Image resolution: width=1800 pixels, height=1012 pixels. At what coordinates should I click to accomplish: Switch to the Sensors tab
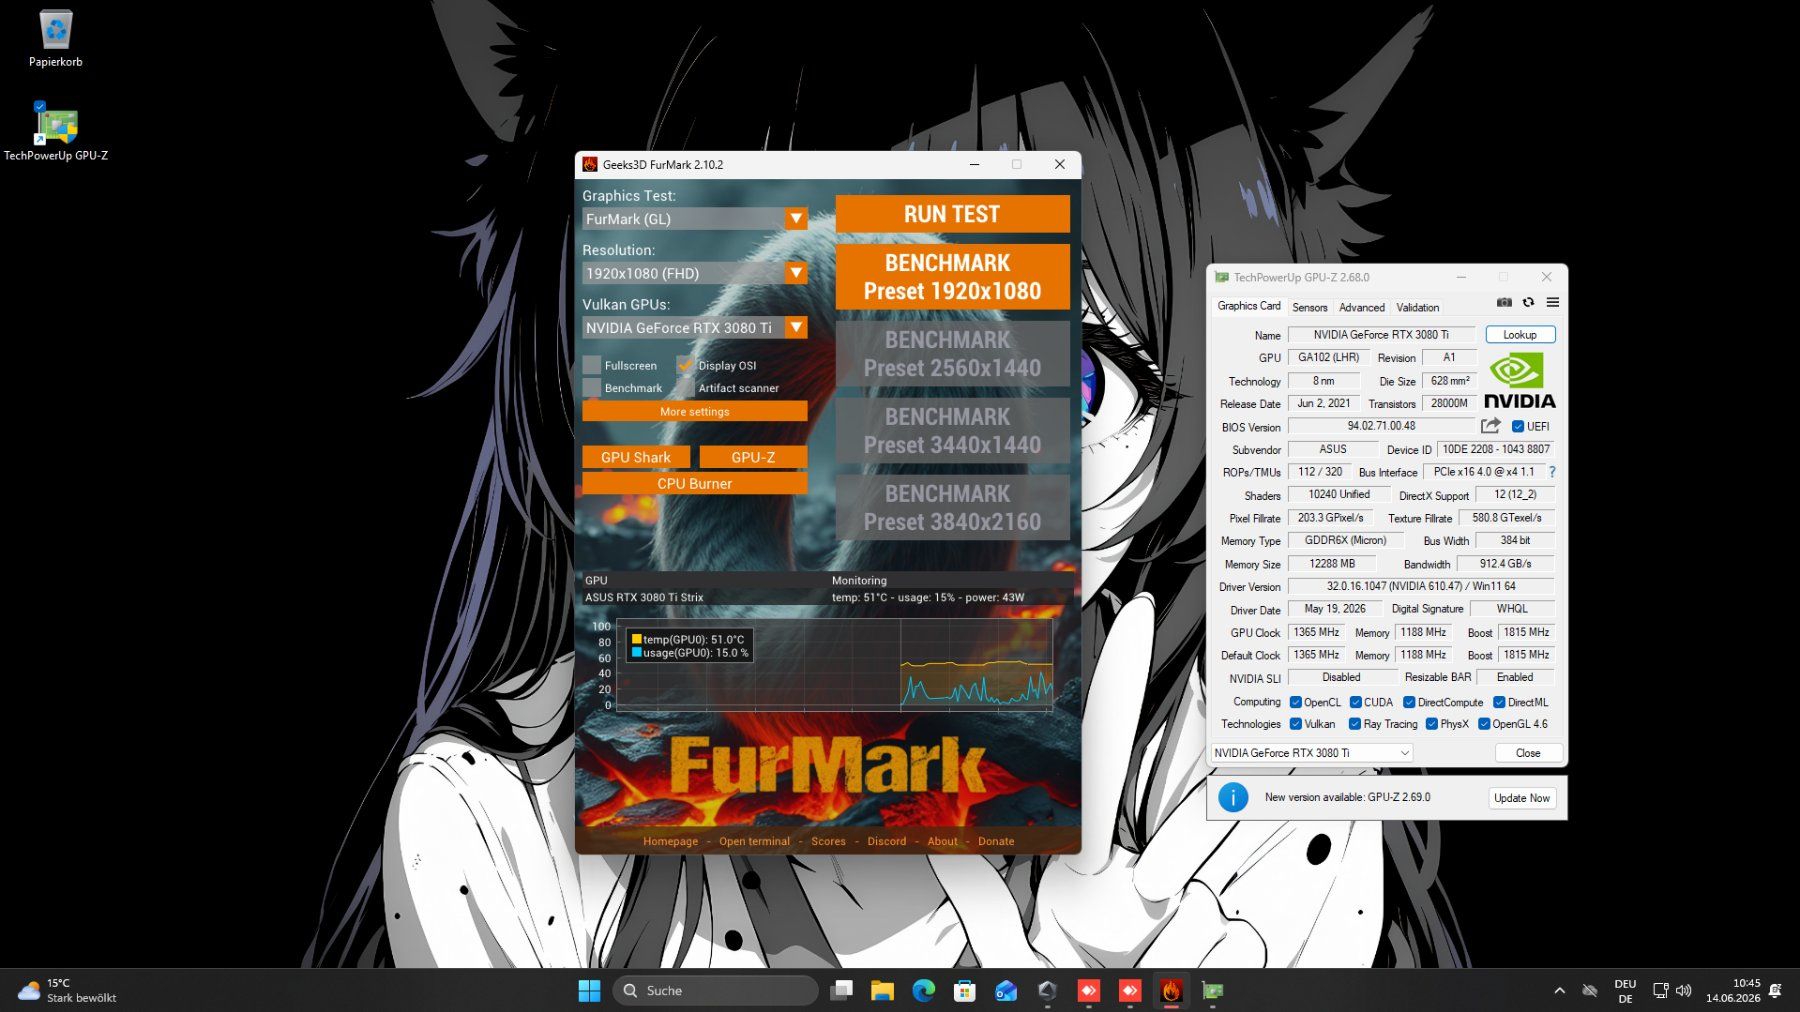pyautogui.click(x=1309, y=307)
